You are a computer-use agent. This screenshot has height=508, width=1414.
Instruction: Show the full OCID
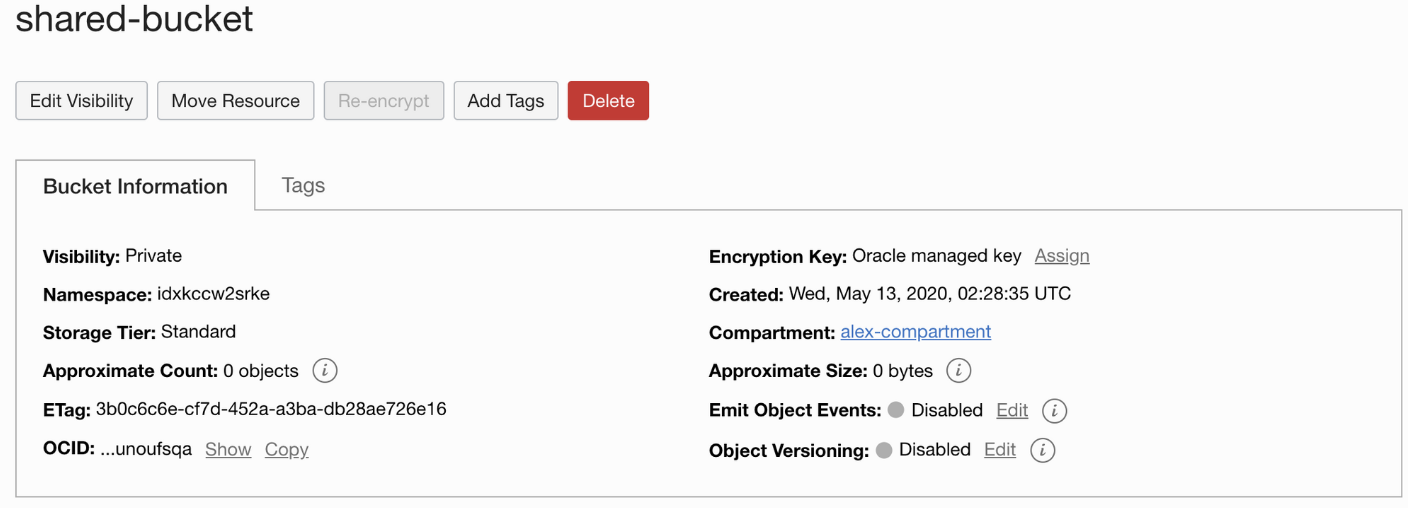pyautogui.click(x=228, y=450)
